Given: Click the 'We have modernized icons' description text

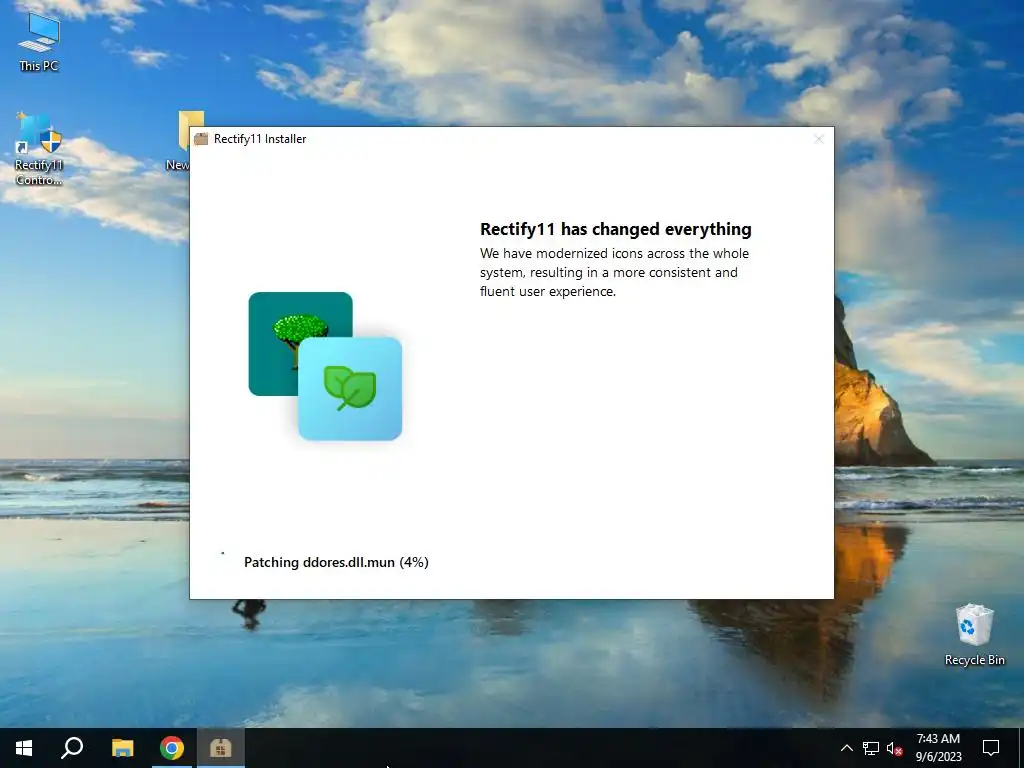Looking at the screenshot, I should click(x=615, y=272).
